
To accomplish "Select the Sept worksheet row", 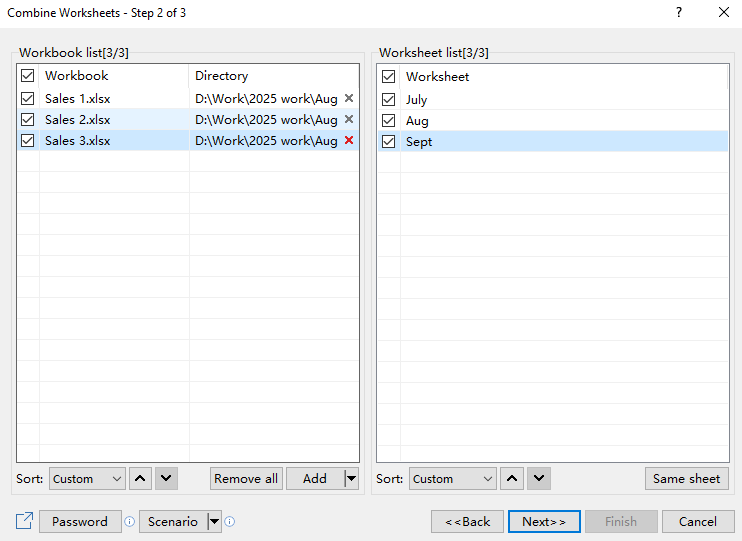I will tap(553, 142).
